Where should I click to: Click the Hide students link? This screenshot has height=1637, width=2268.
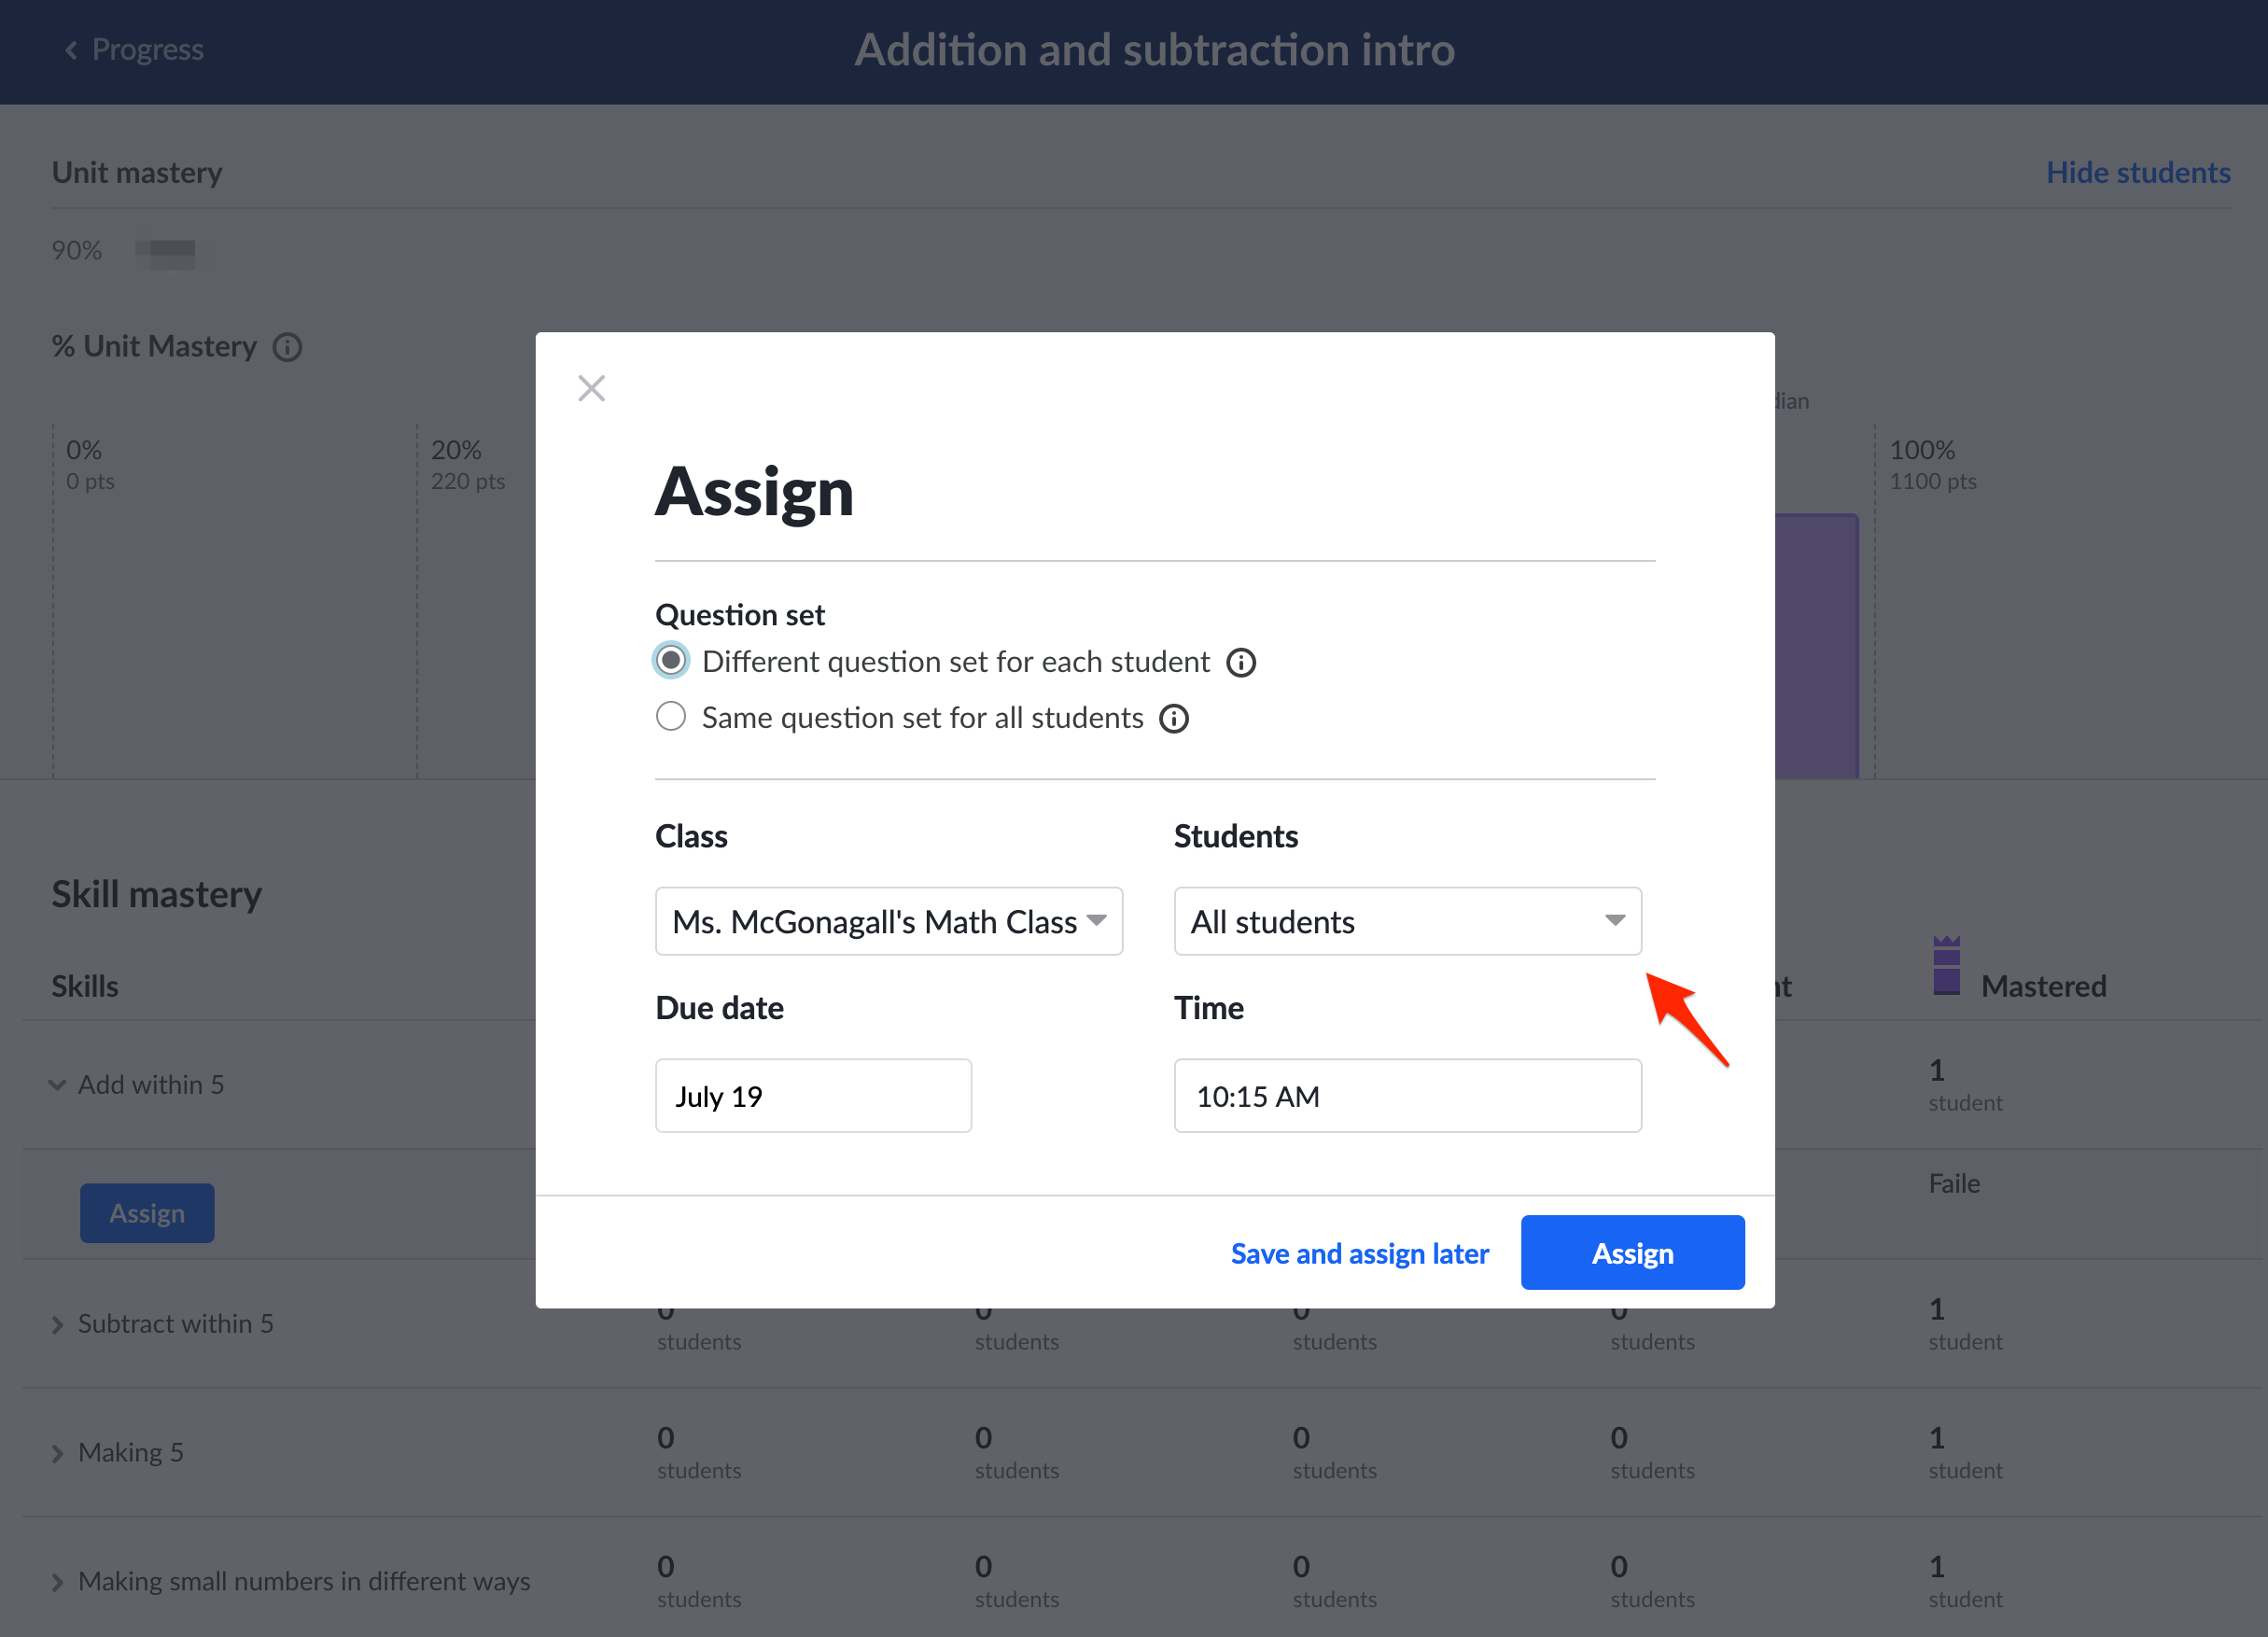click(2137, 172)
